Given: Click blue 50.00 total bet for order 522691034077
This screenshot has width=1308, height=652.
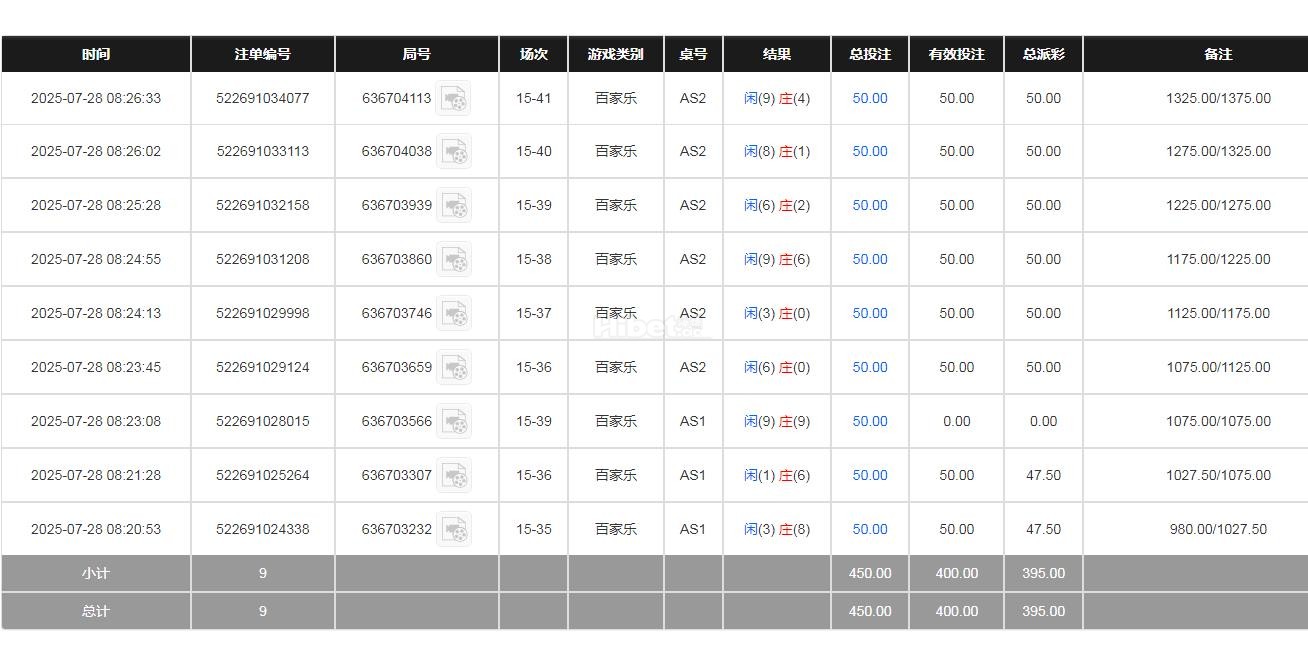Looking at the screenshot, I should pyautogui.click(x=870, y=98).
